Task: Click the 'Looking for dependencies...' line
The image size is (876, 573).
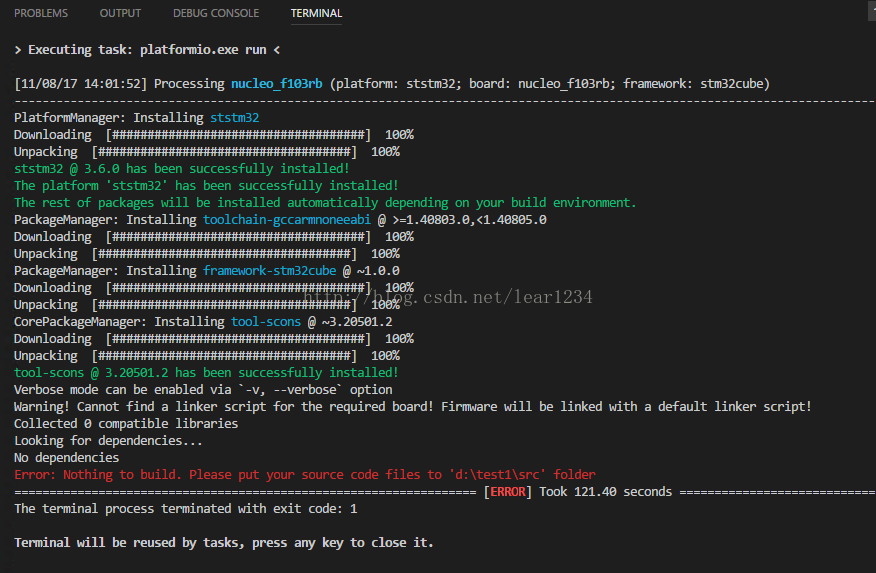Action: pyautogui.click(x=108, y=441)
